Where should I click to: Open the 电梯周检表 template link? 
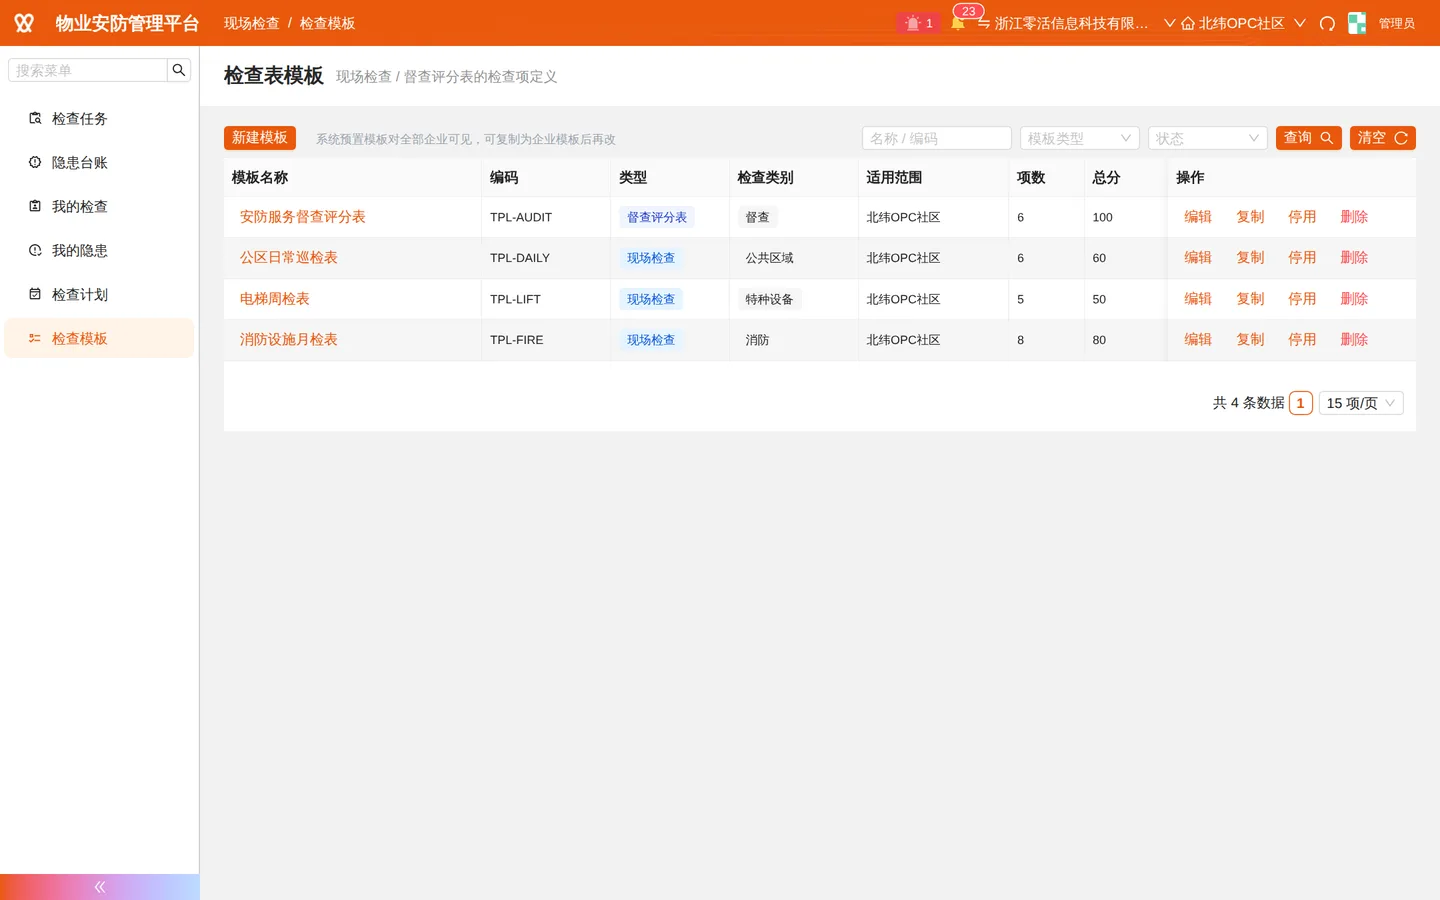click(x=274, y=299)
